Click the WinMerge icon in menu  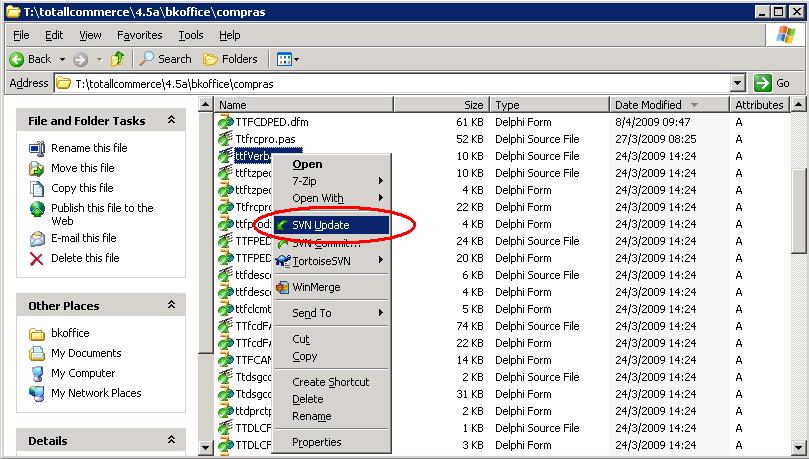[x=282, y=287]
